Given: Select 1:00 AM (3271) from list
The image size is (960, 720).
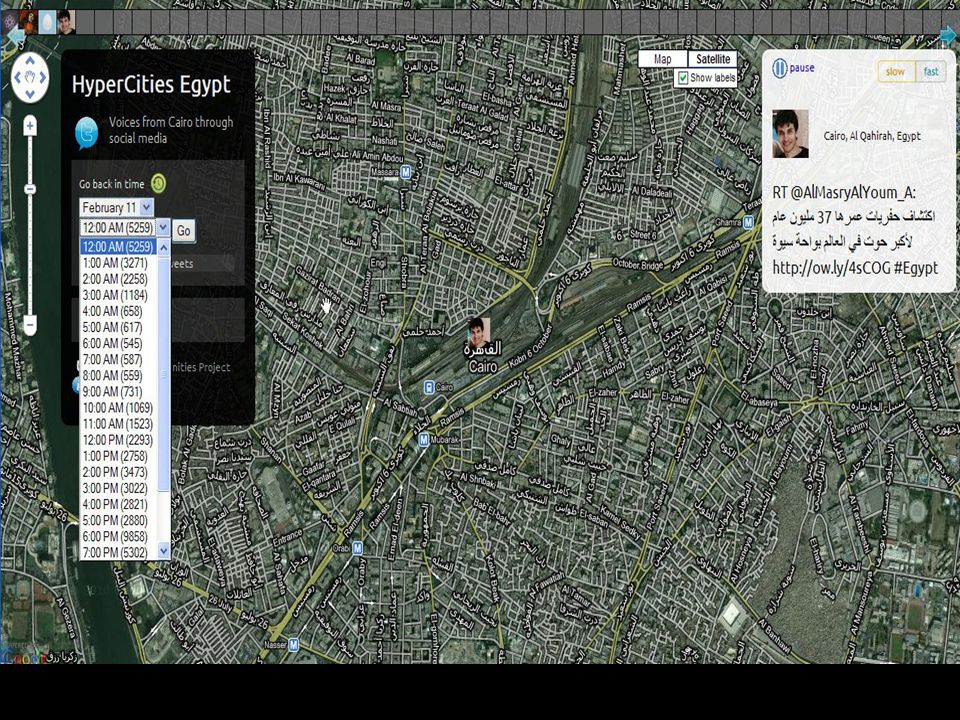Looking at the screenshot, I should click(x=118, y=263).
